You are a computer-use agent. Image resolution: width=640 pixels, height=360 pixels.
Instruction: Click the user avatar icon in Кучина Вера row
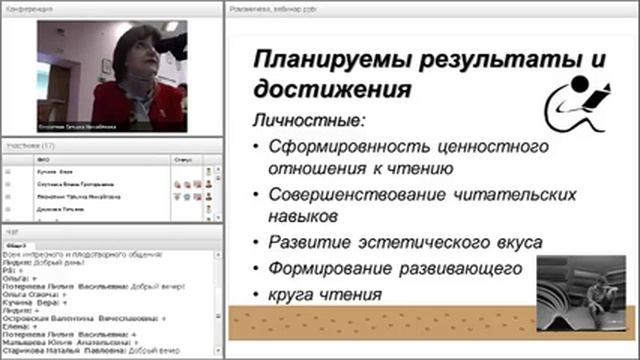pyautogui.click(x=209, y=172)
